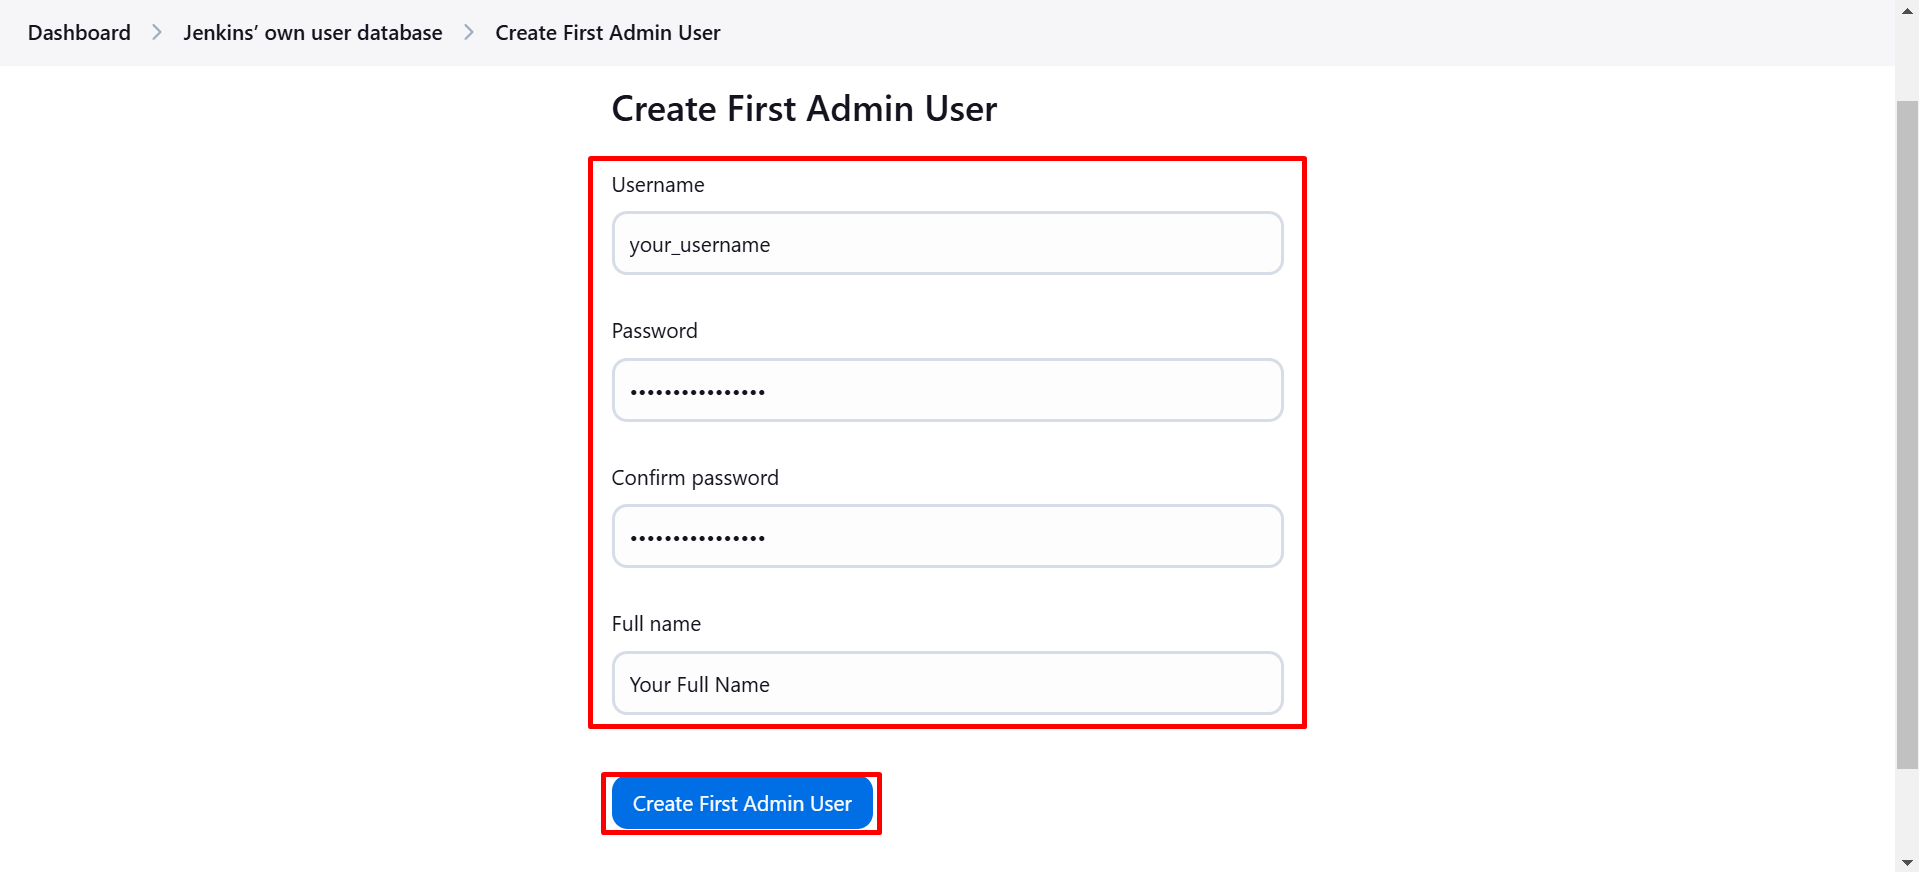Click the Username field label
1919x872 pixels.
pyautogui.click(x=657, y=184)
